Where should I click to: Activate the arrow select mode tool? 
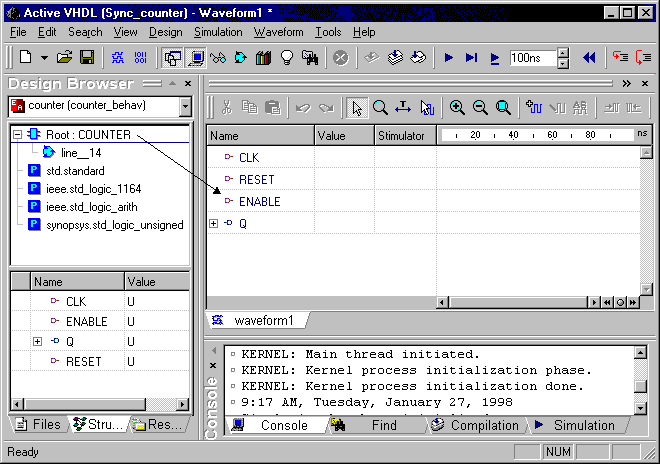pyautogui.click(x=356, y=108)
